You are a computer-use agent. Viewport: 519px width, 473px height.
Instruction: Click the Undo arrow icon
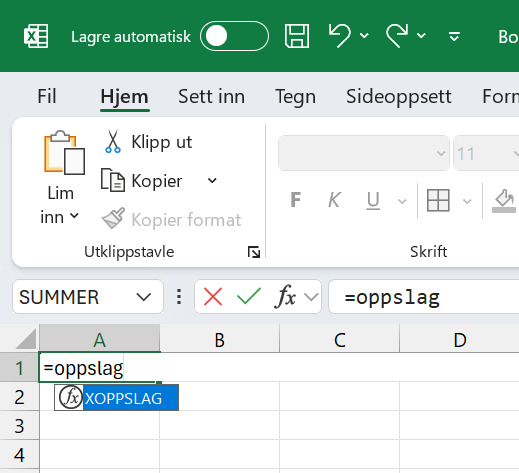tap(340, 35)
